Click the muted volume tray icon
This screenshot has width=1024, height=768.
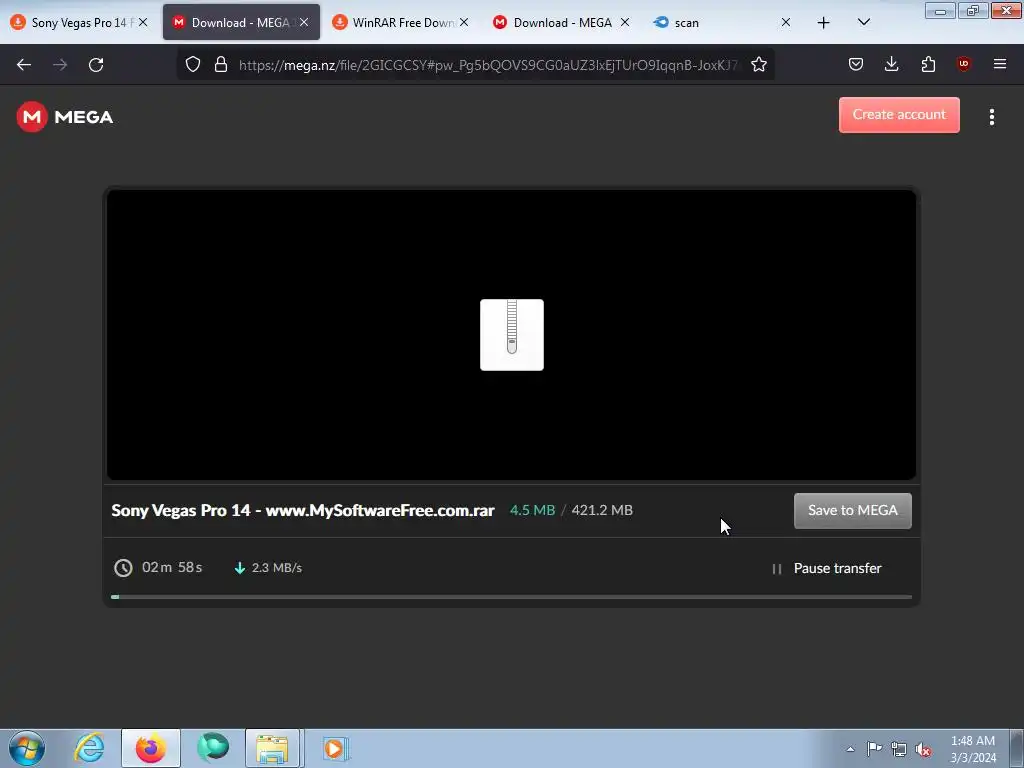coord(923,749)
